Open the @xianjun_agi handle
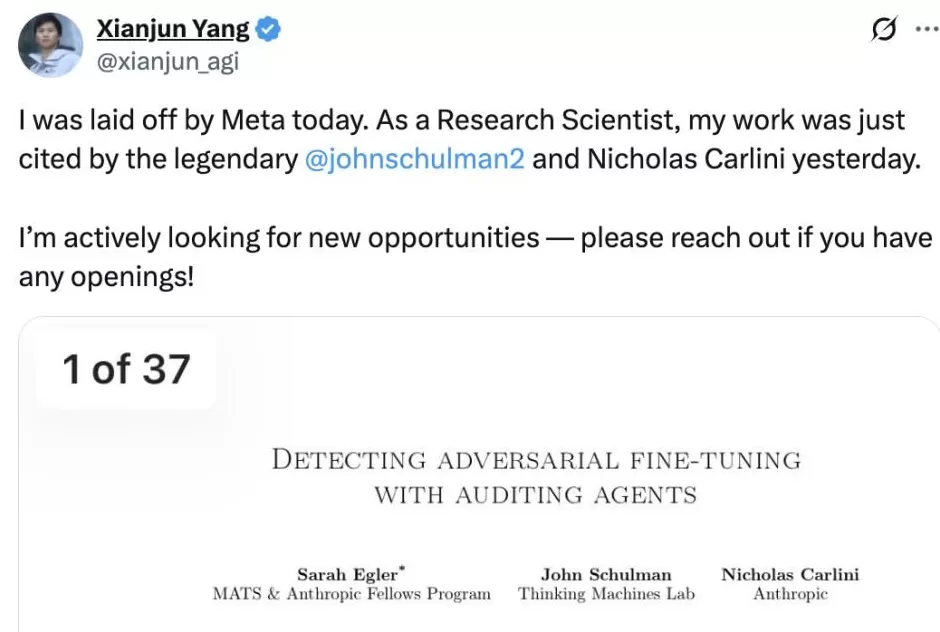The width and height of the screenshot is (940, 632). click(x=167, y=63)
